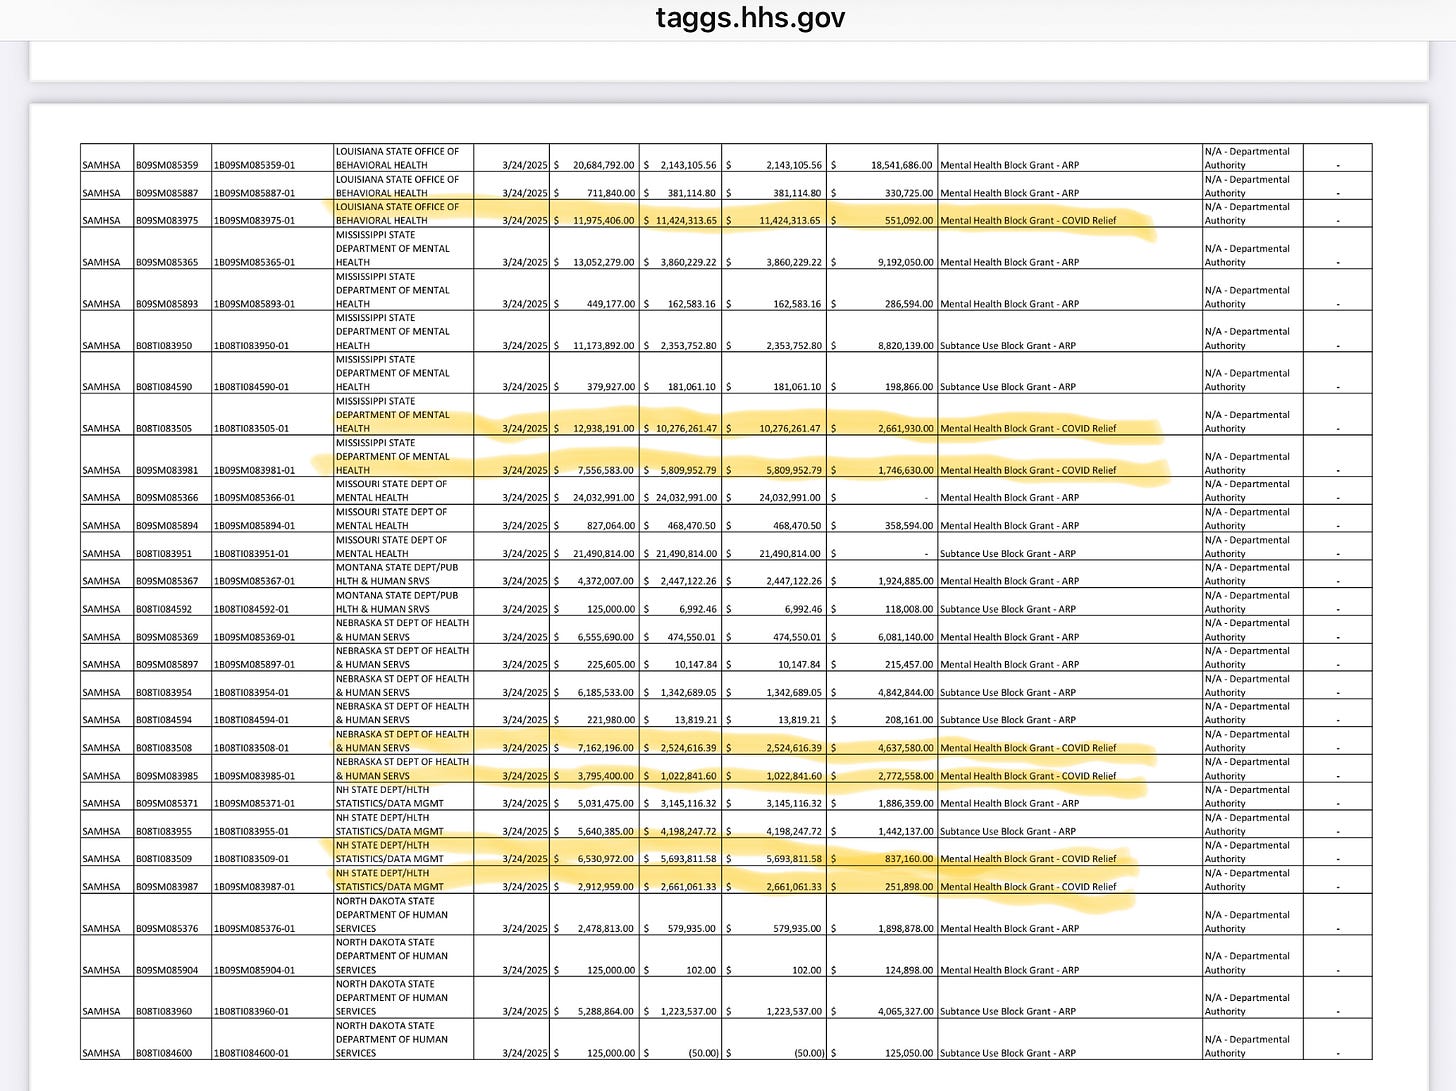This screenshot has width=1456, height=1091.
Task: Click Mental Health Block Grant label in B09SM085897 row
Action: [1010, 664]
